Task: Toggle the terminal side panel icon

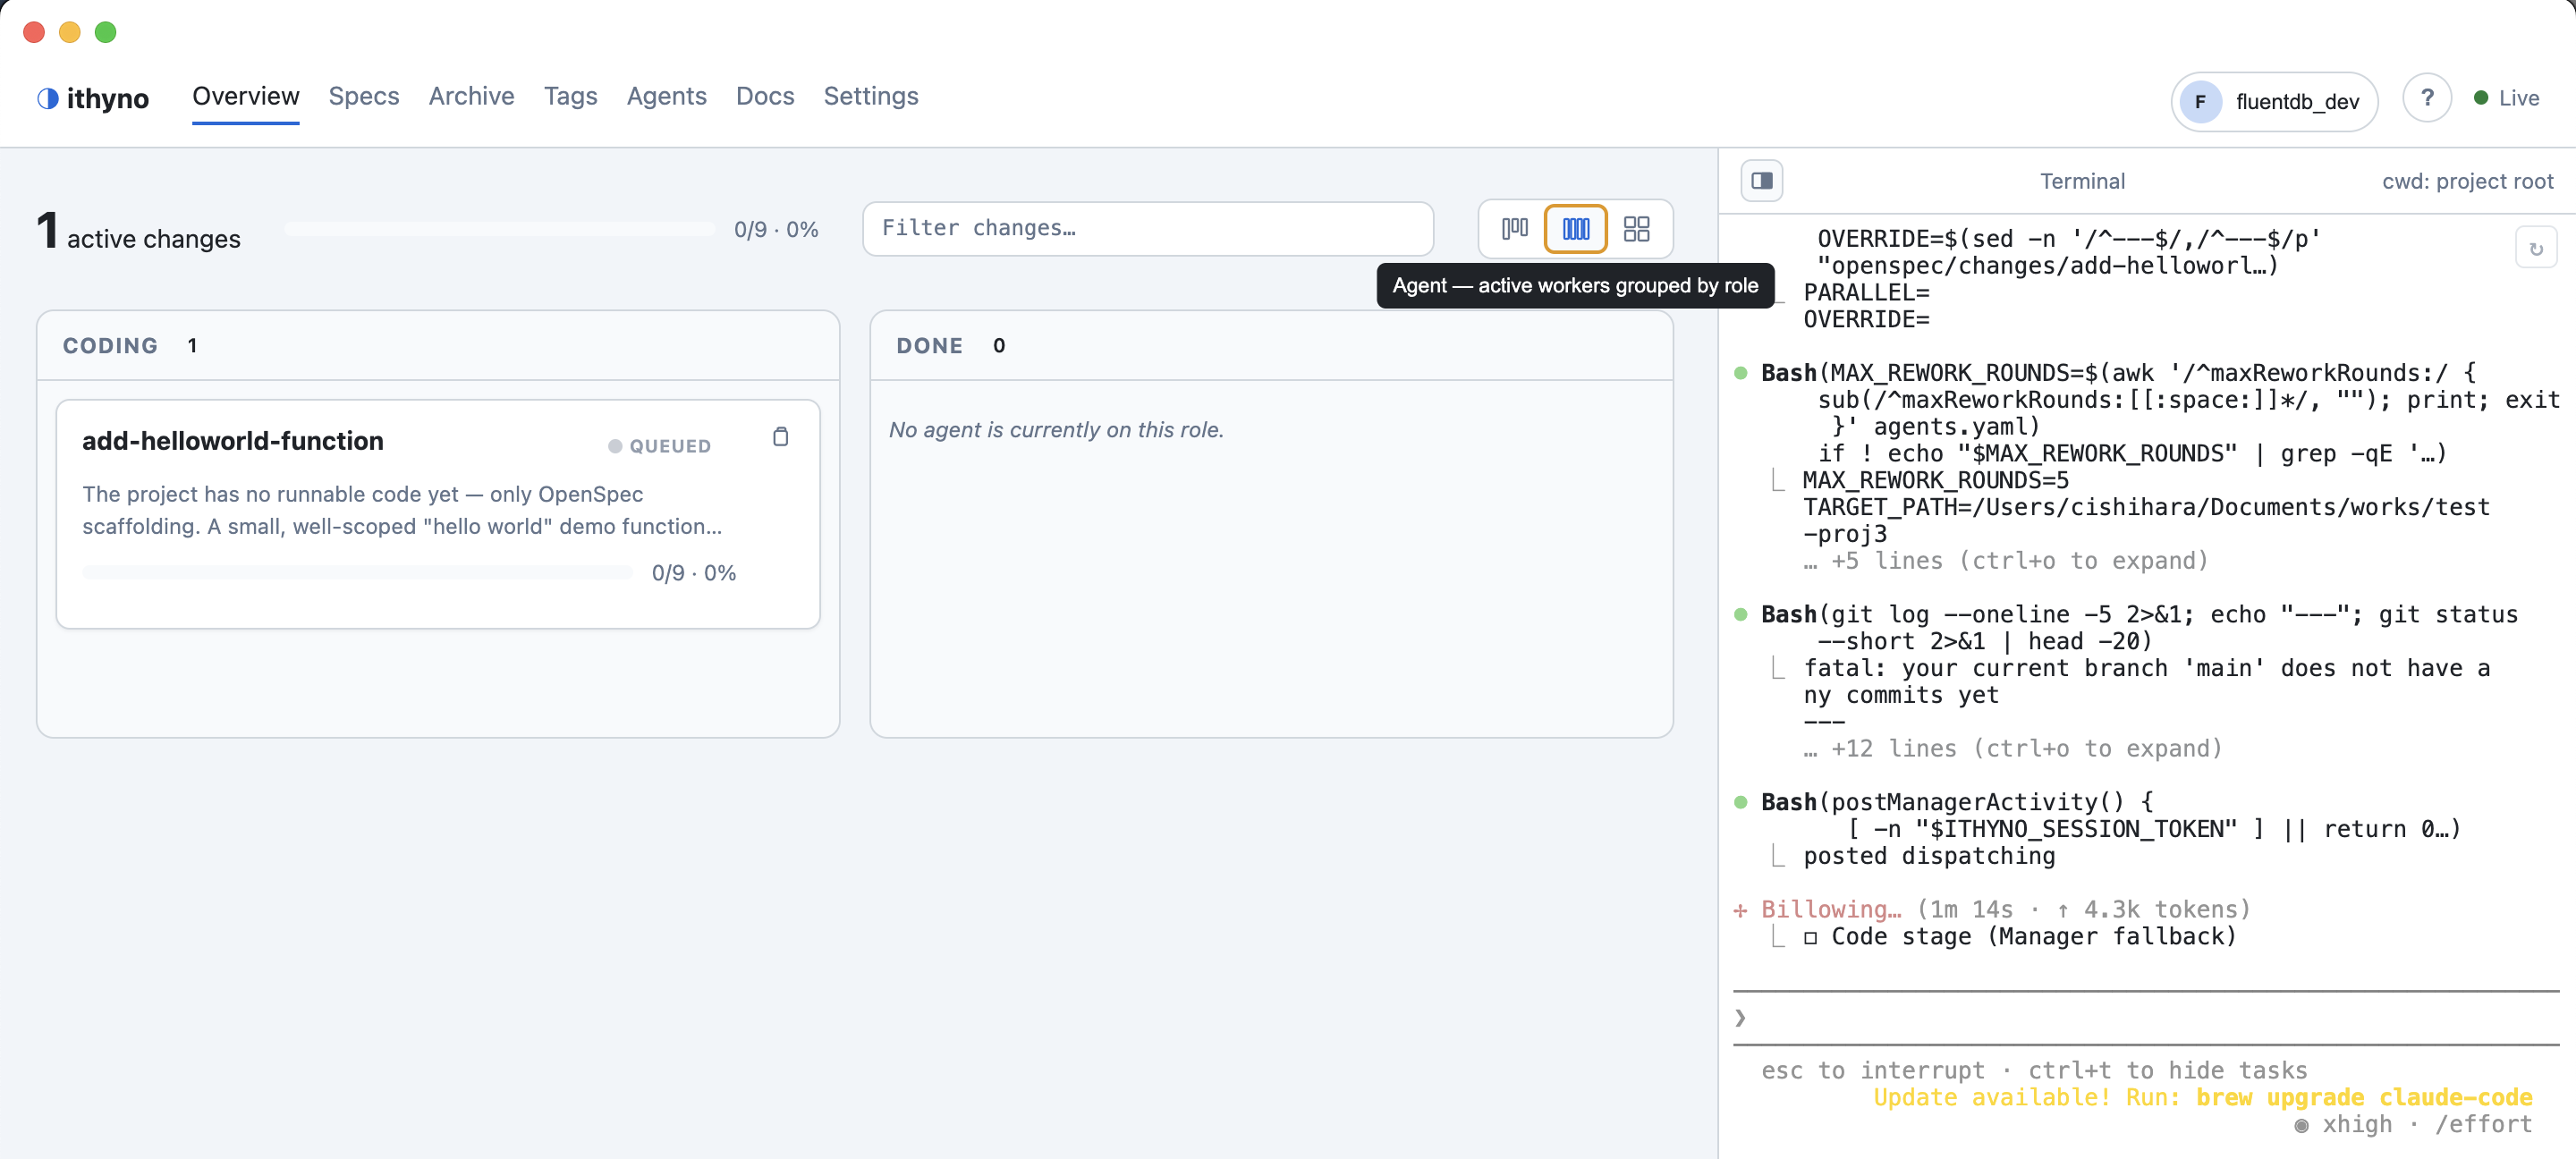Action: (x=1761, y=181)
